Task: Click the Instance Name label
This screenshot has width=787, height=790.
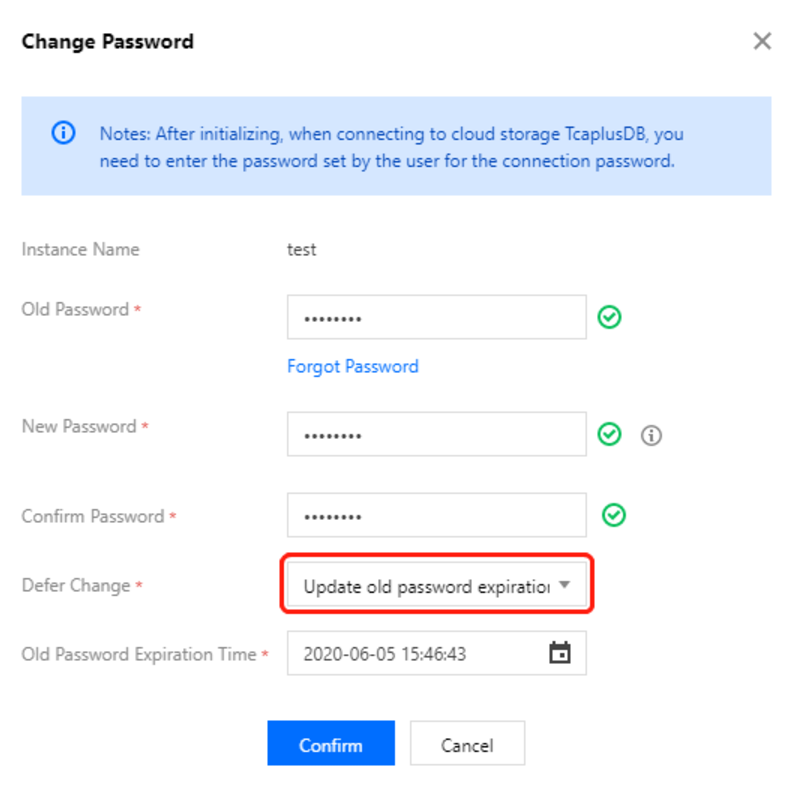Action: [x=81, y=250]
